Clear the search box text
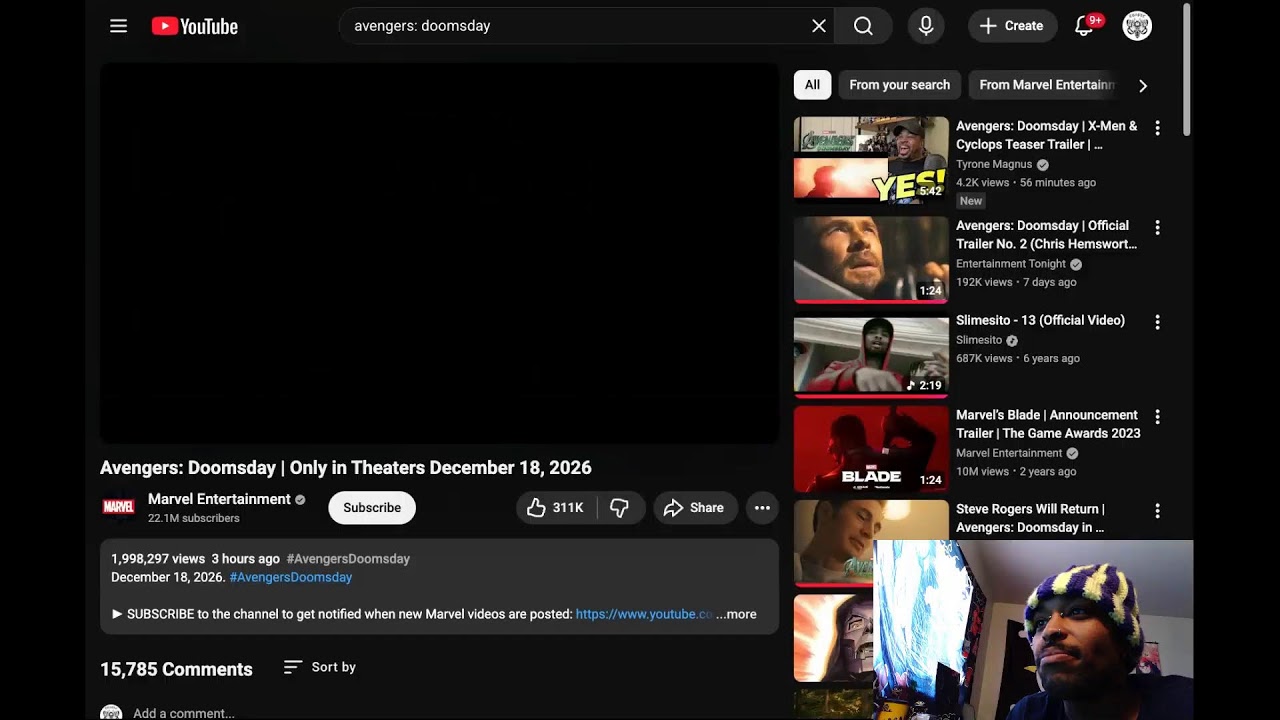 (x=819, y=26)
